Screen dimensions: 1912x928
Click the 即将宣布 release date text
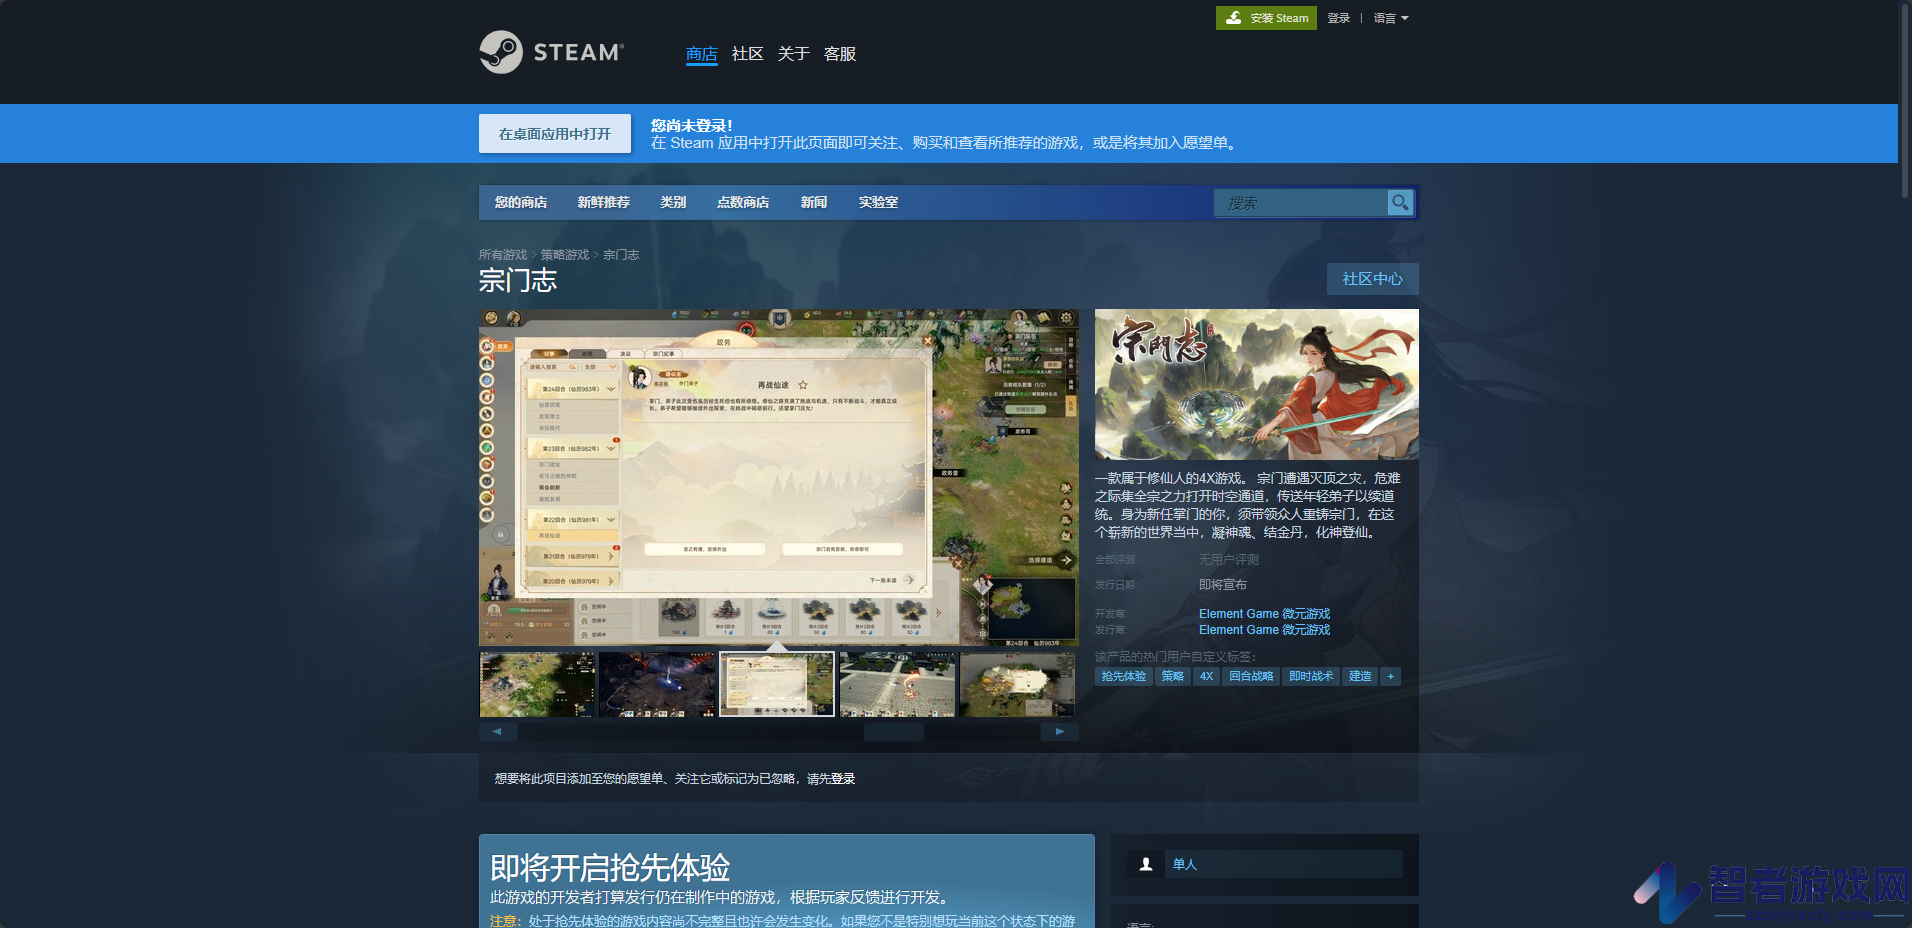(1223, 585)
